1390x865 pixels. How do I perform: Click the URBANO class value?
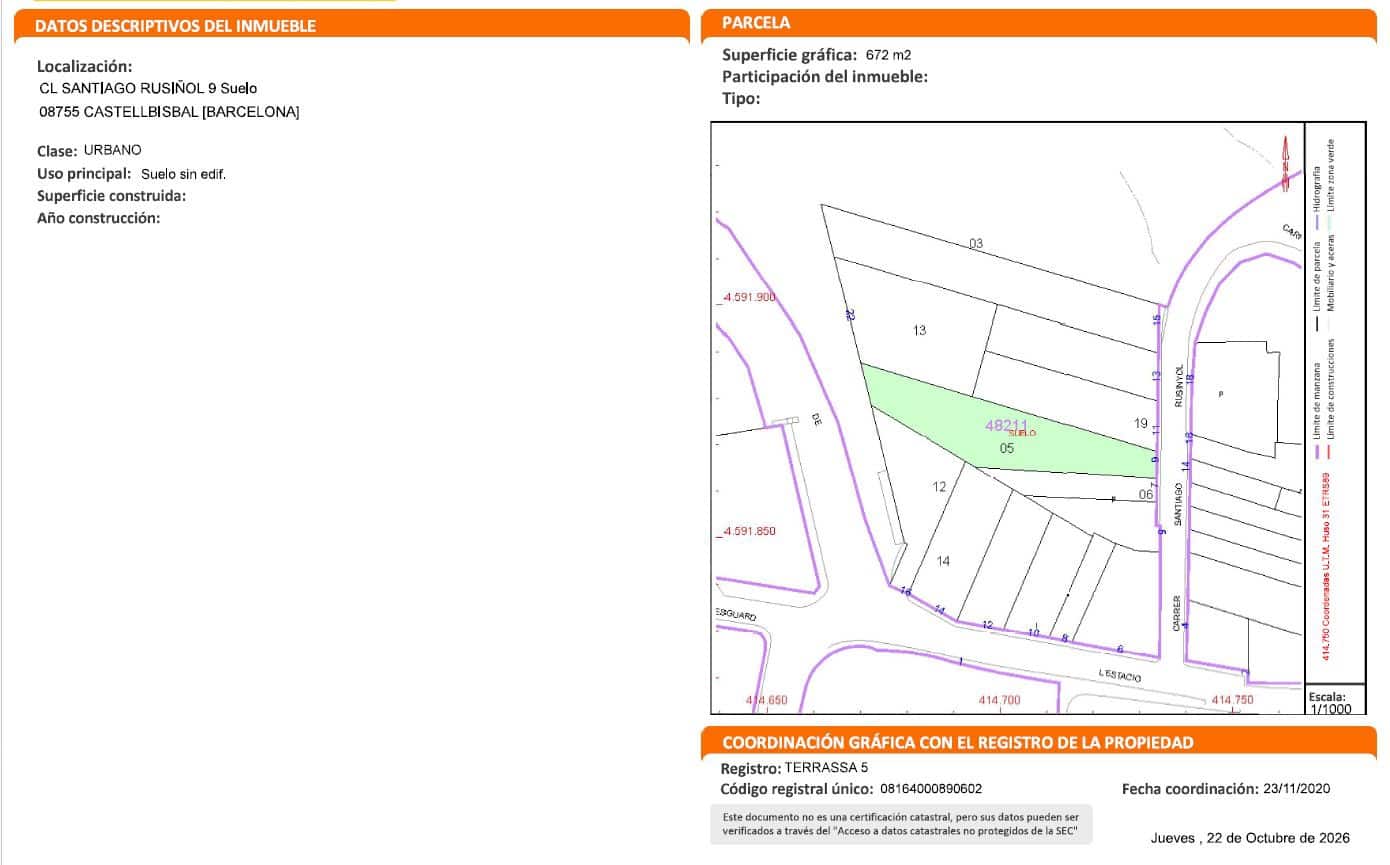113,150
